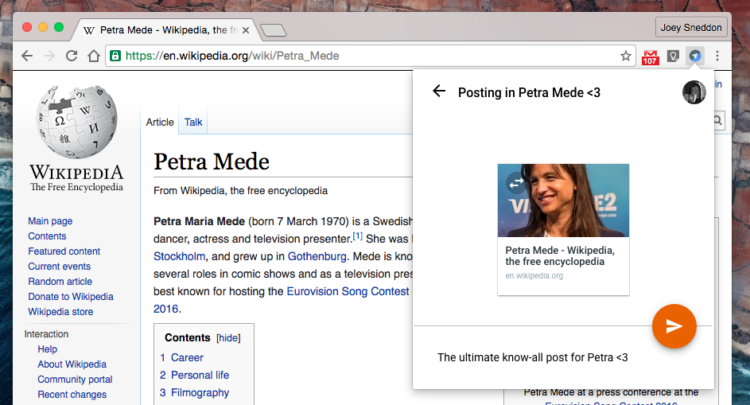The image size is (750, 405).
Task: Click the Petra Mede article heading
Action: pyautogui.click(x=211, y=162)
